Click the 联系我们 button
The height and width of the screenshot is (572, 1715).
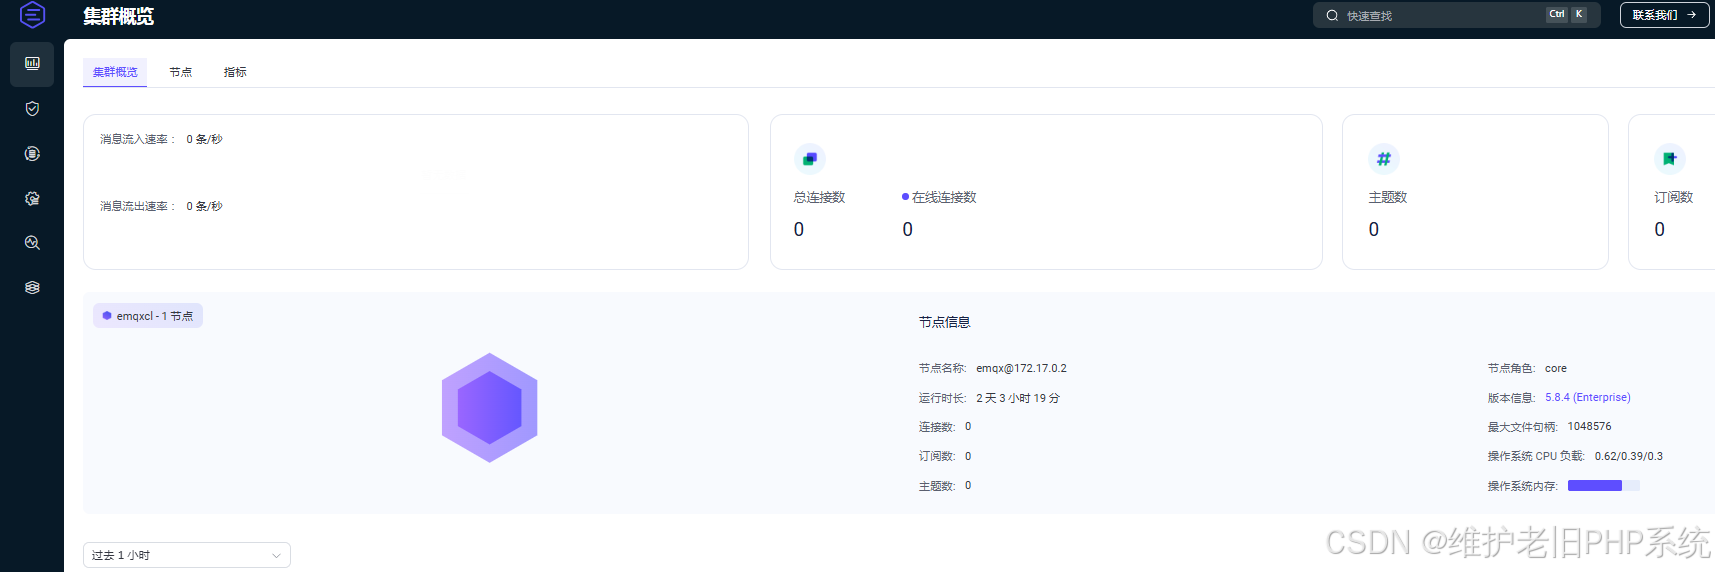(x=1664, y=15)
